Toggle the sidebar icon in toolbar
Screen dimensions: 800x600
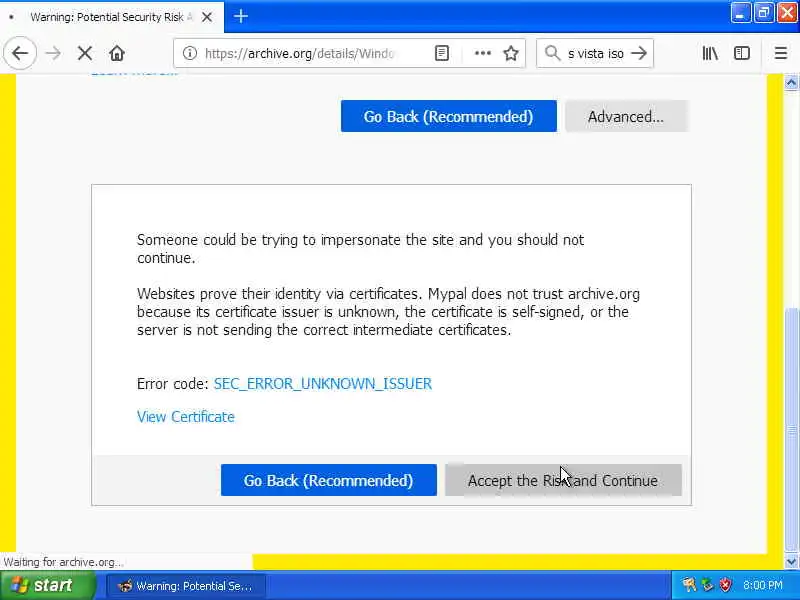pos(742,53)
